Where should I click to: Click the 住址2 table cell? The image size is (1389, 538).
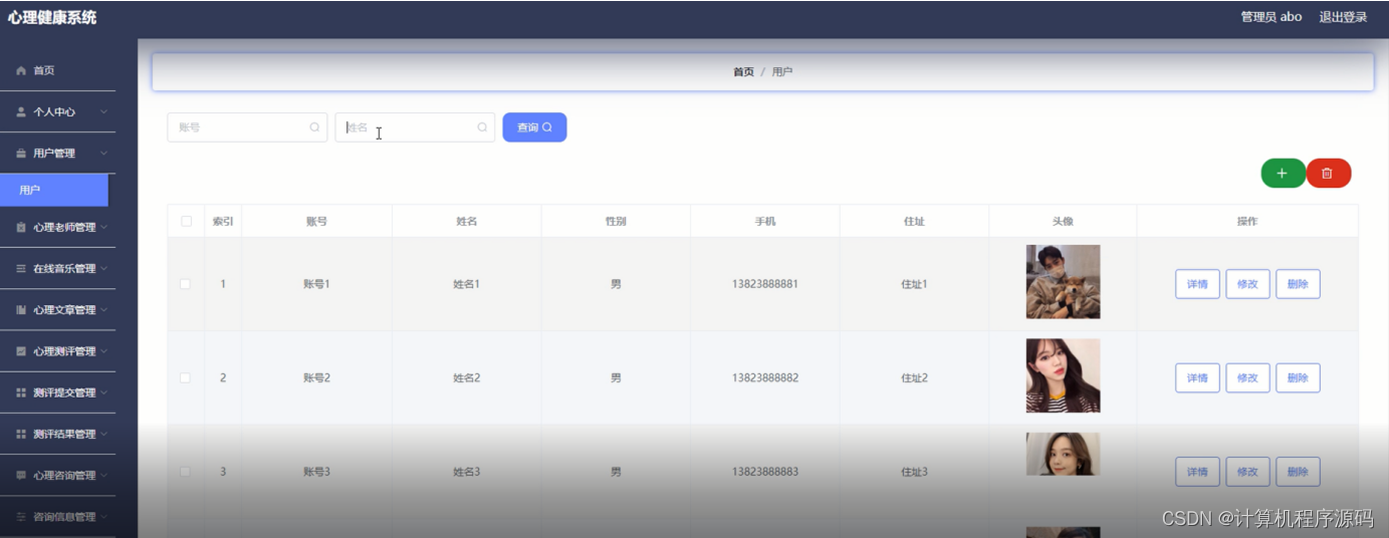(914, 378)
